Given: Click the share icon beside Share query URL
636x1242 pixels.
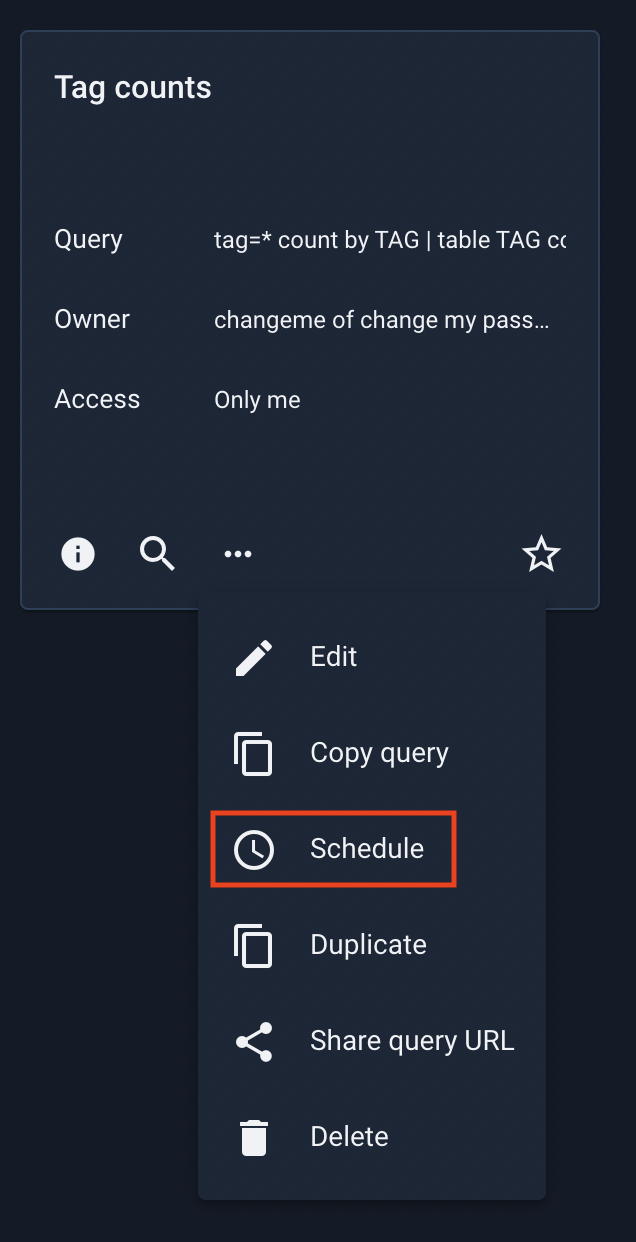Looking at the screenshot, I should (x=254, y=1041).
